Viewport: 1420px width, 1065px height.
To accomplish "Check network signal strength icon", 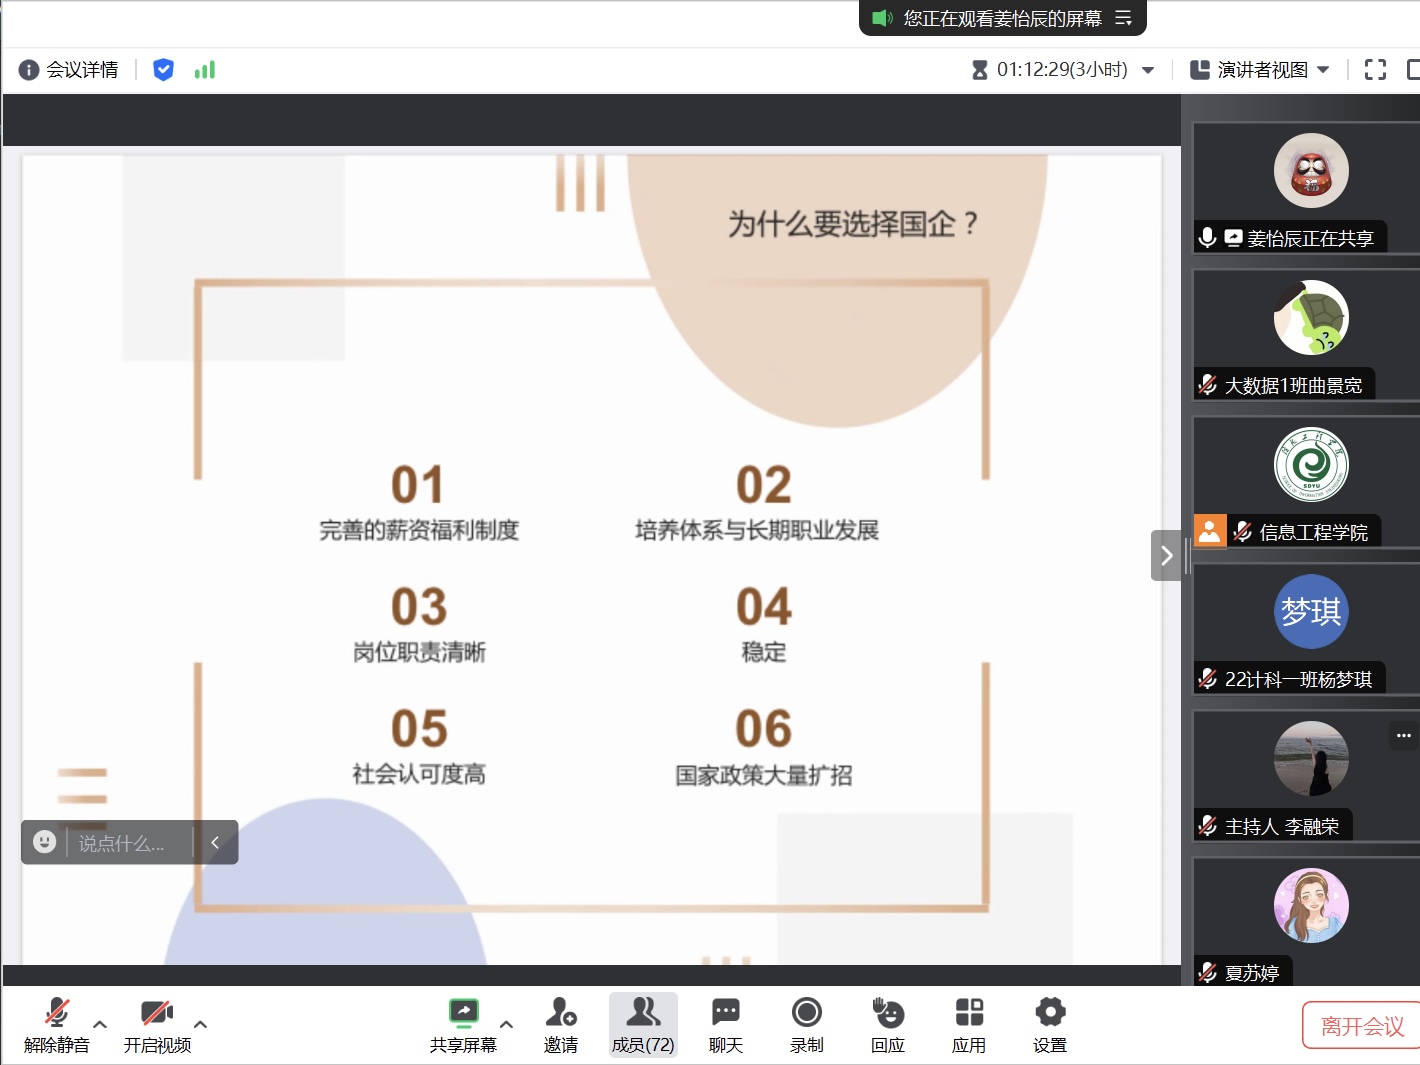I will point(205,70).
